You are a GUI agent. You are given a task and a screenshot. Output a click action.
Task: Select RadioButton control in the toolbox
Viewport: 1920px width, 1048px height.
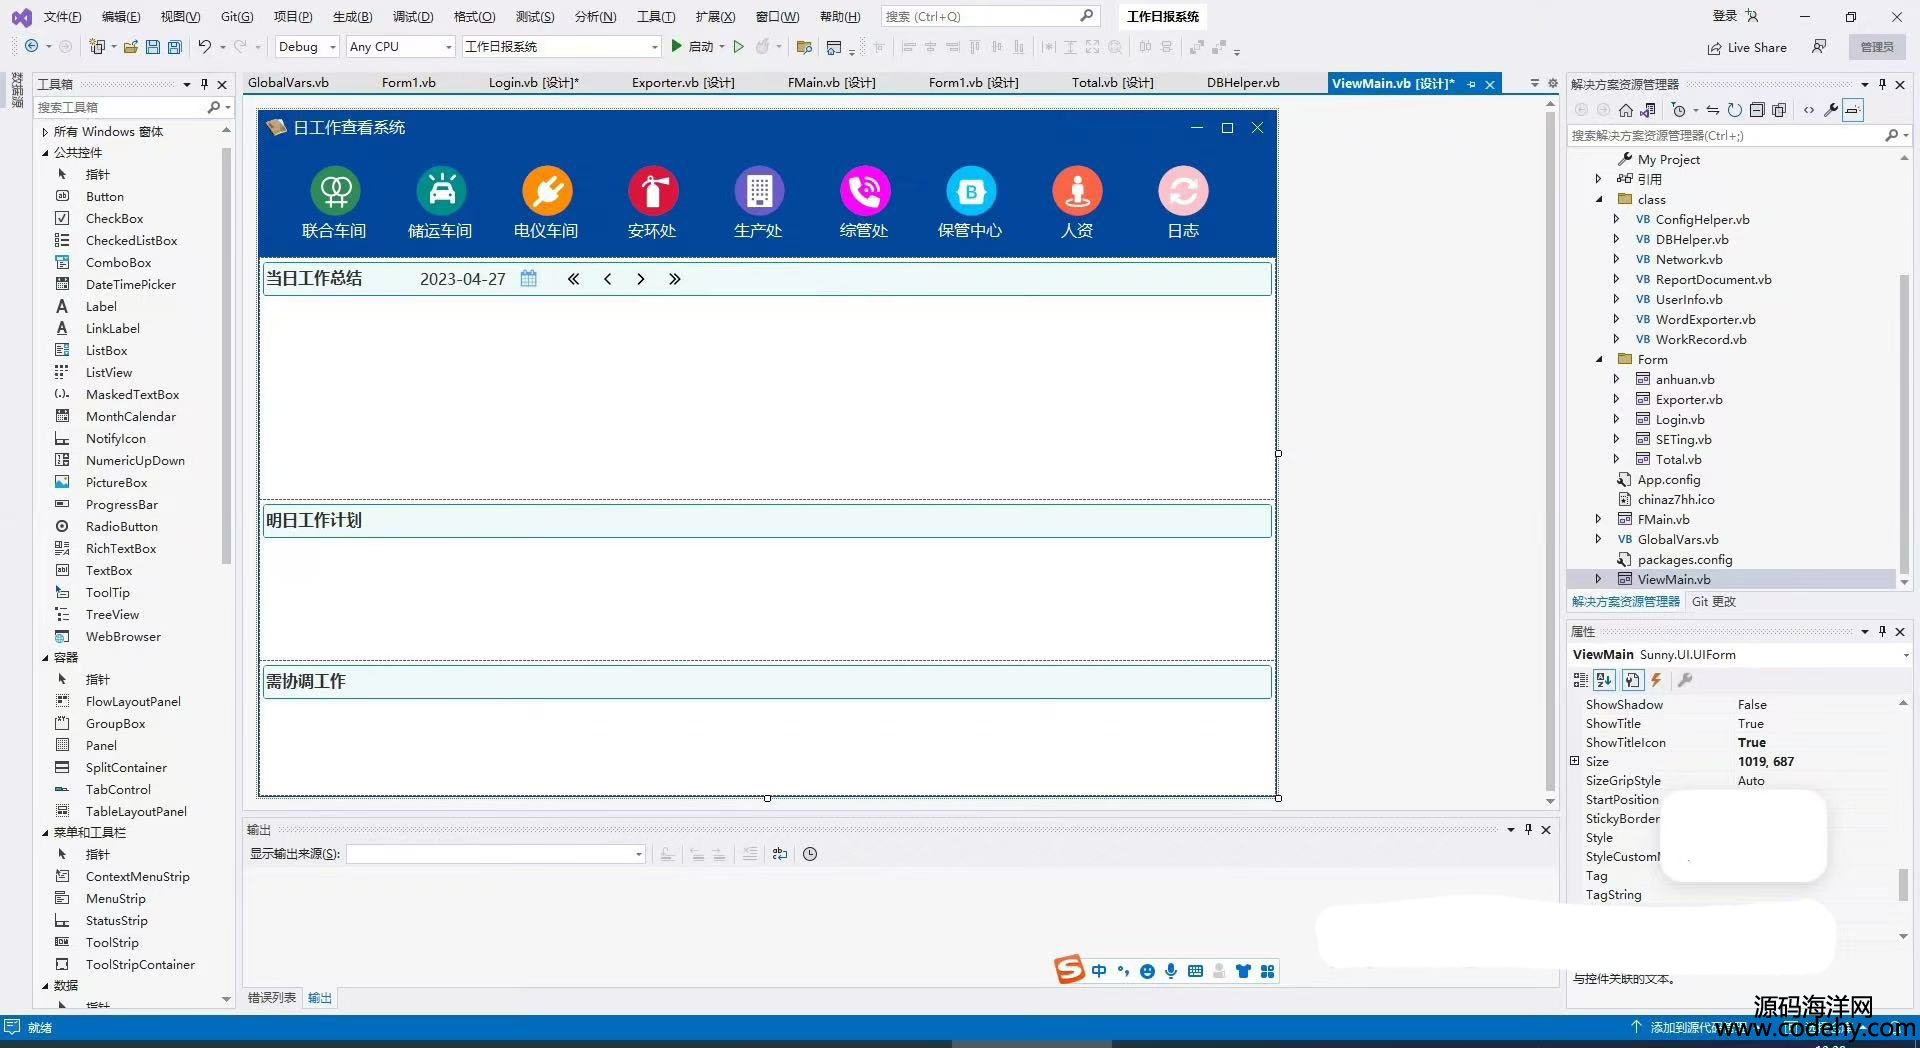point(121,526)
